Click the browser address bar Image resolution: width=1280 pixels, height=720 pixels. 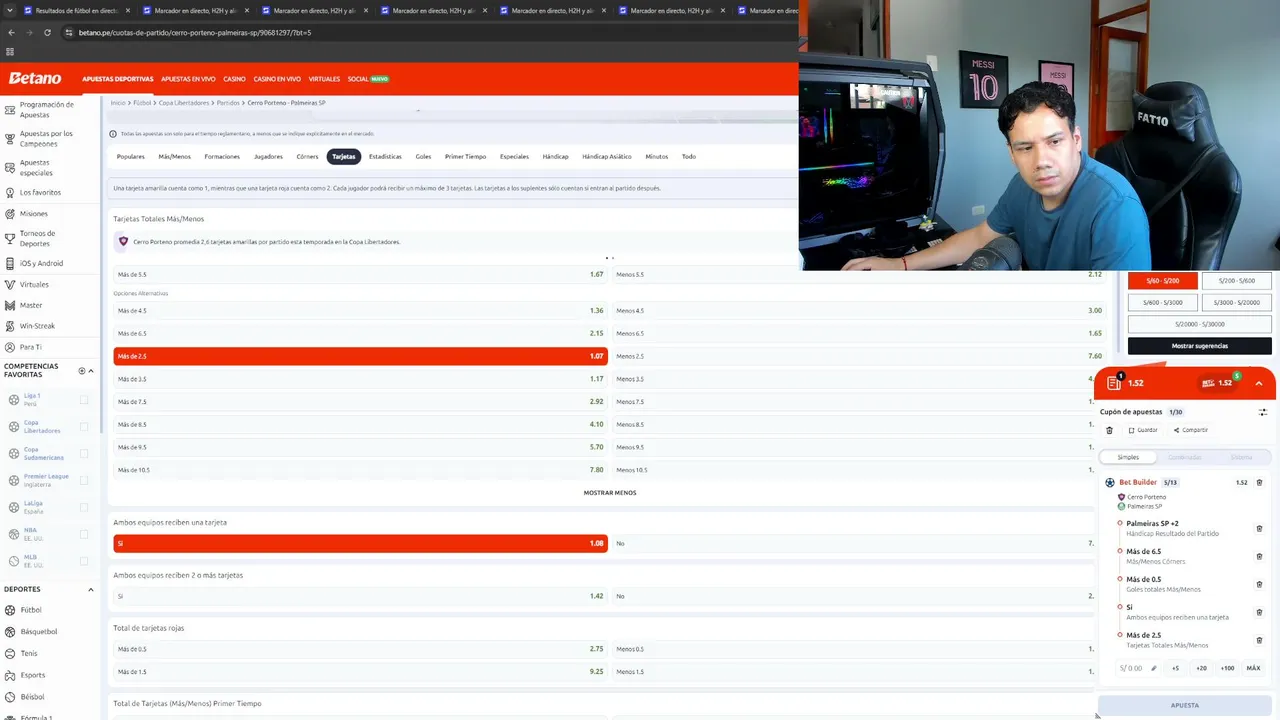tap(430, 32)
